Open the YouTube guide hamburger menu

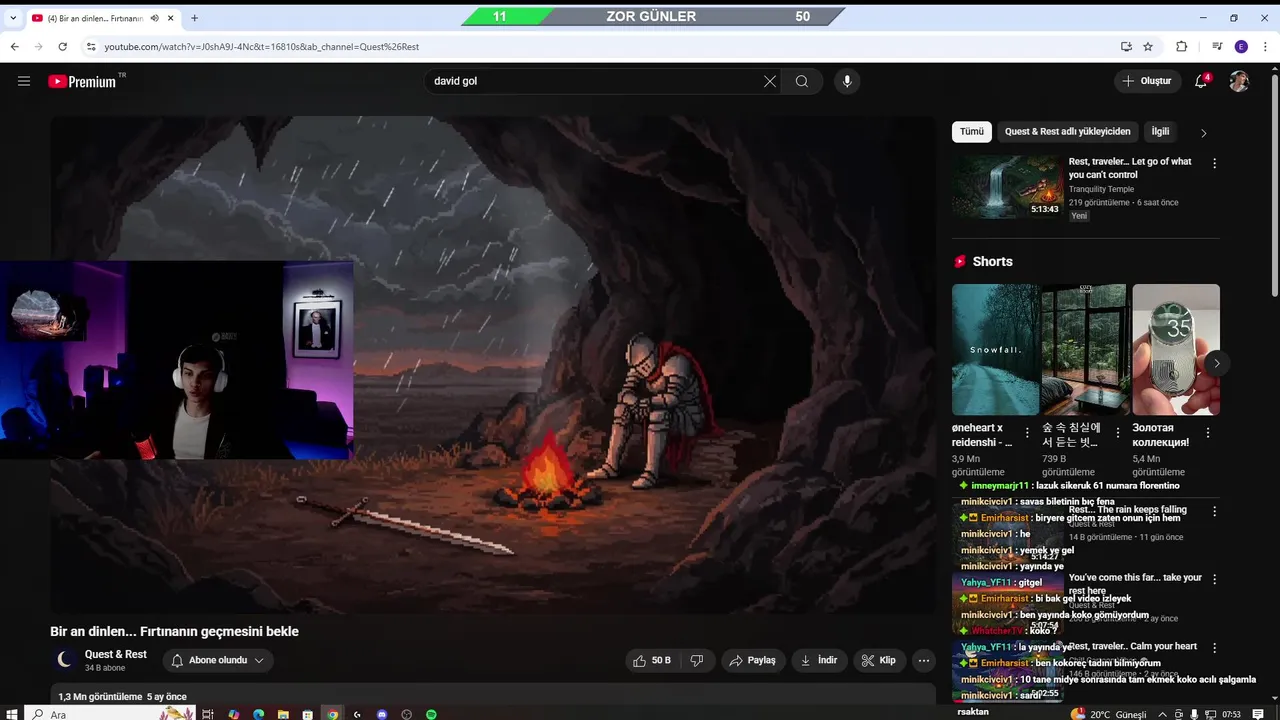point(24,81)
